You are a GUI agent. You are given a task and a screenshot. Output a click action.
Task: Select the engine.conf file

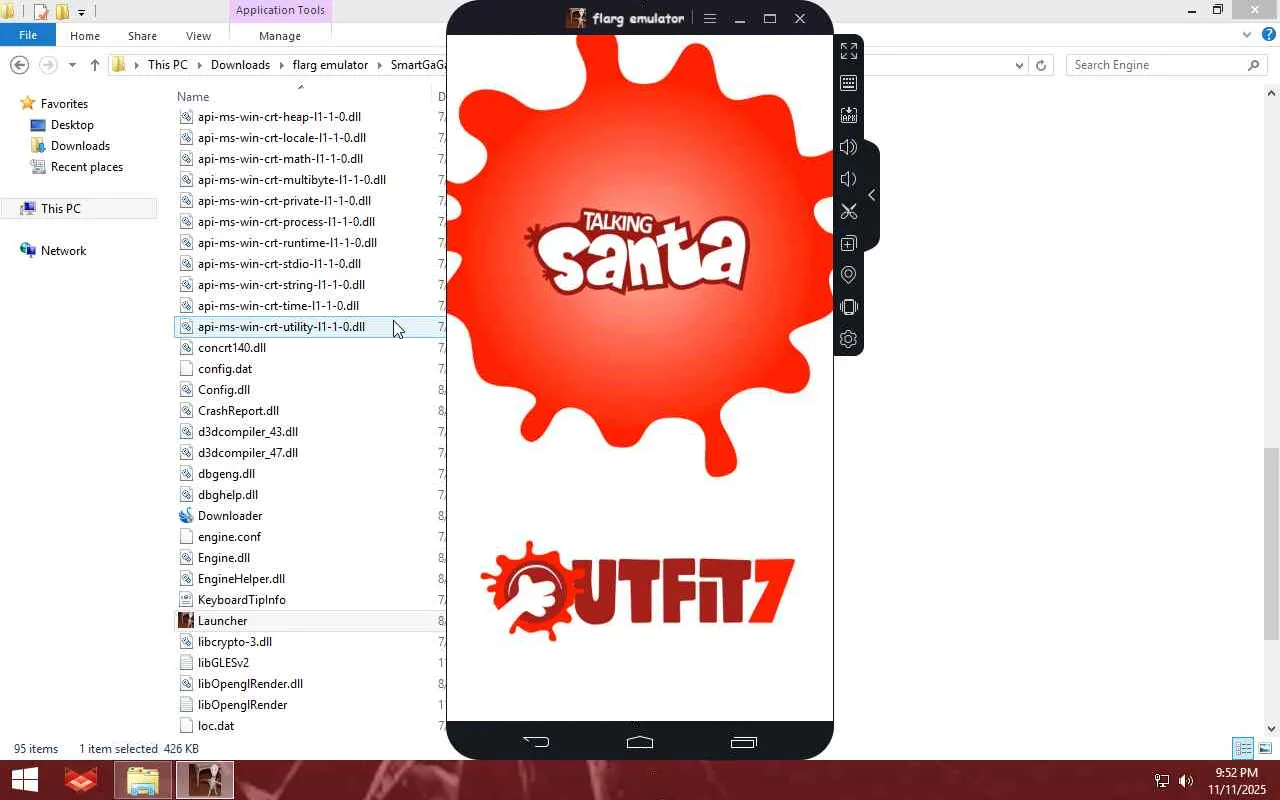[229, 537]
